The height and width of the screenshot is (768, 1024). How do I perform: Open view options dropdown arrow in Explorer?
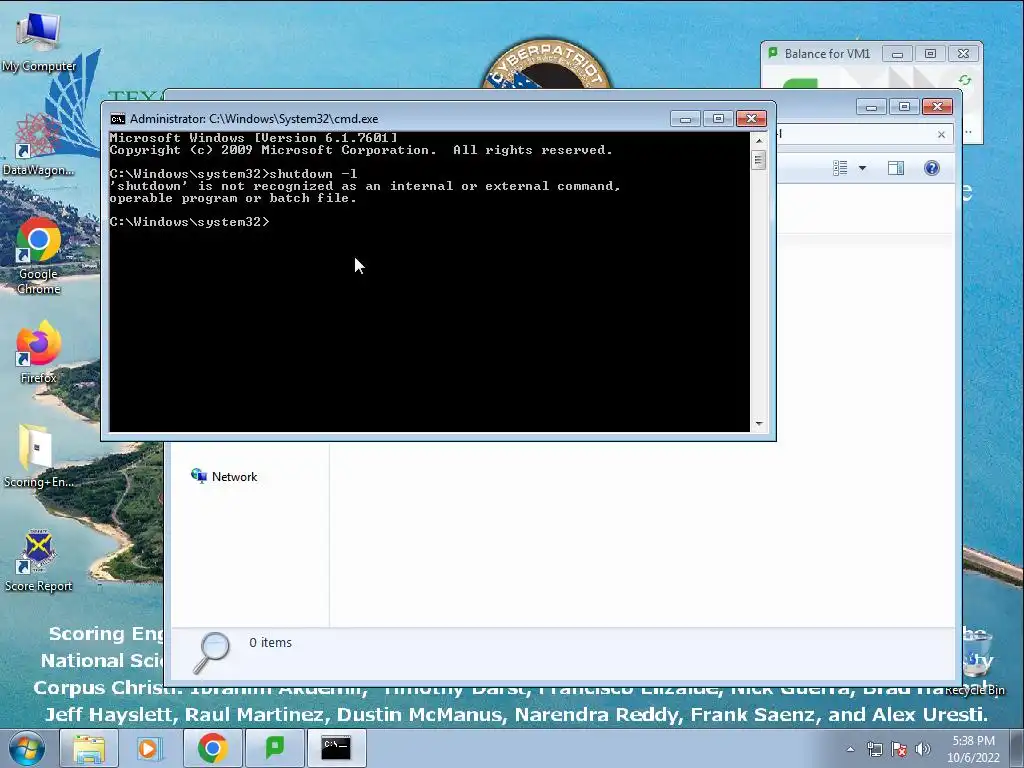pos(862,168)
